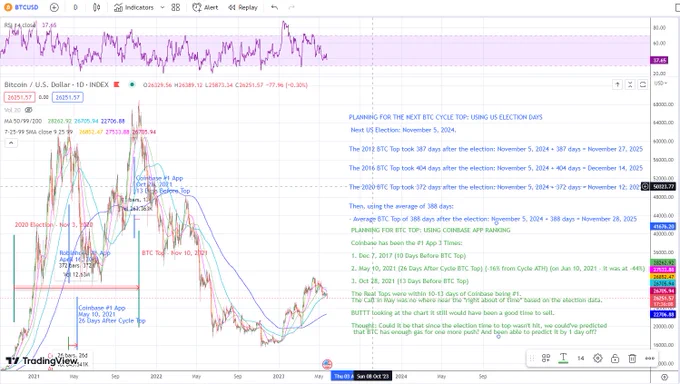This screenshot has width=680, height=384.
Task: Open more options three dots in toolbar
Action: click(650, 358)
